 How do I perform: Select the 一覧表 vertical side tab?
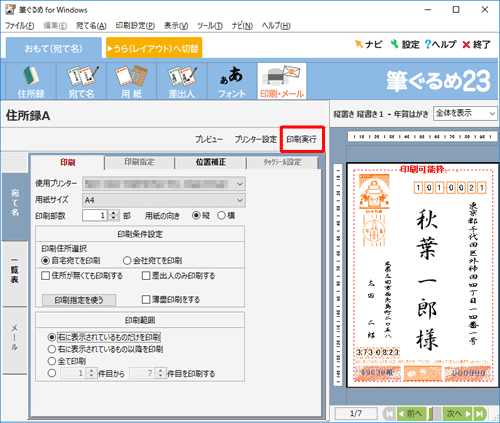click(x=15, y=274)
